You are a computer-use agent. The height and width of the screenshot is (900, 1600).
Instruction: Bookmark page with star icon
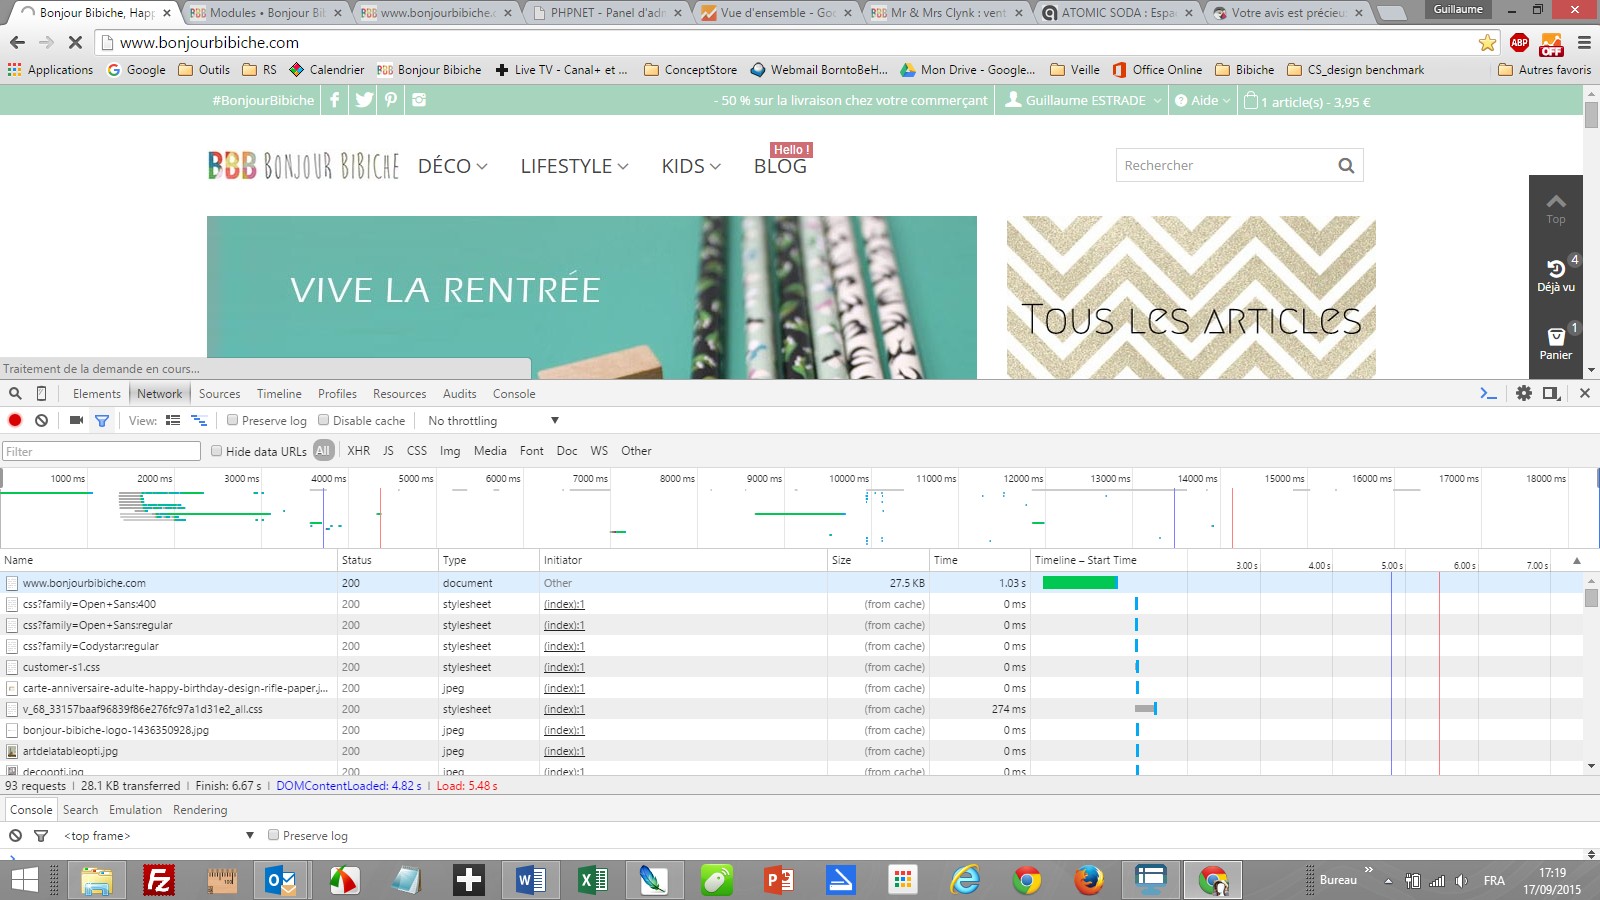[x=1487, y=43]
